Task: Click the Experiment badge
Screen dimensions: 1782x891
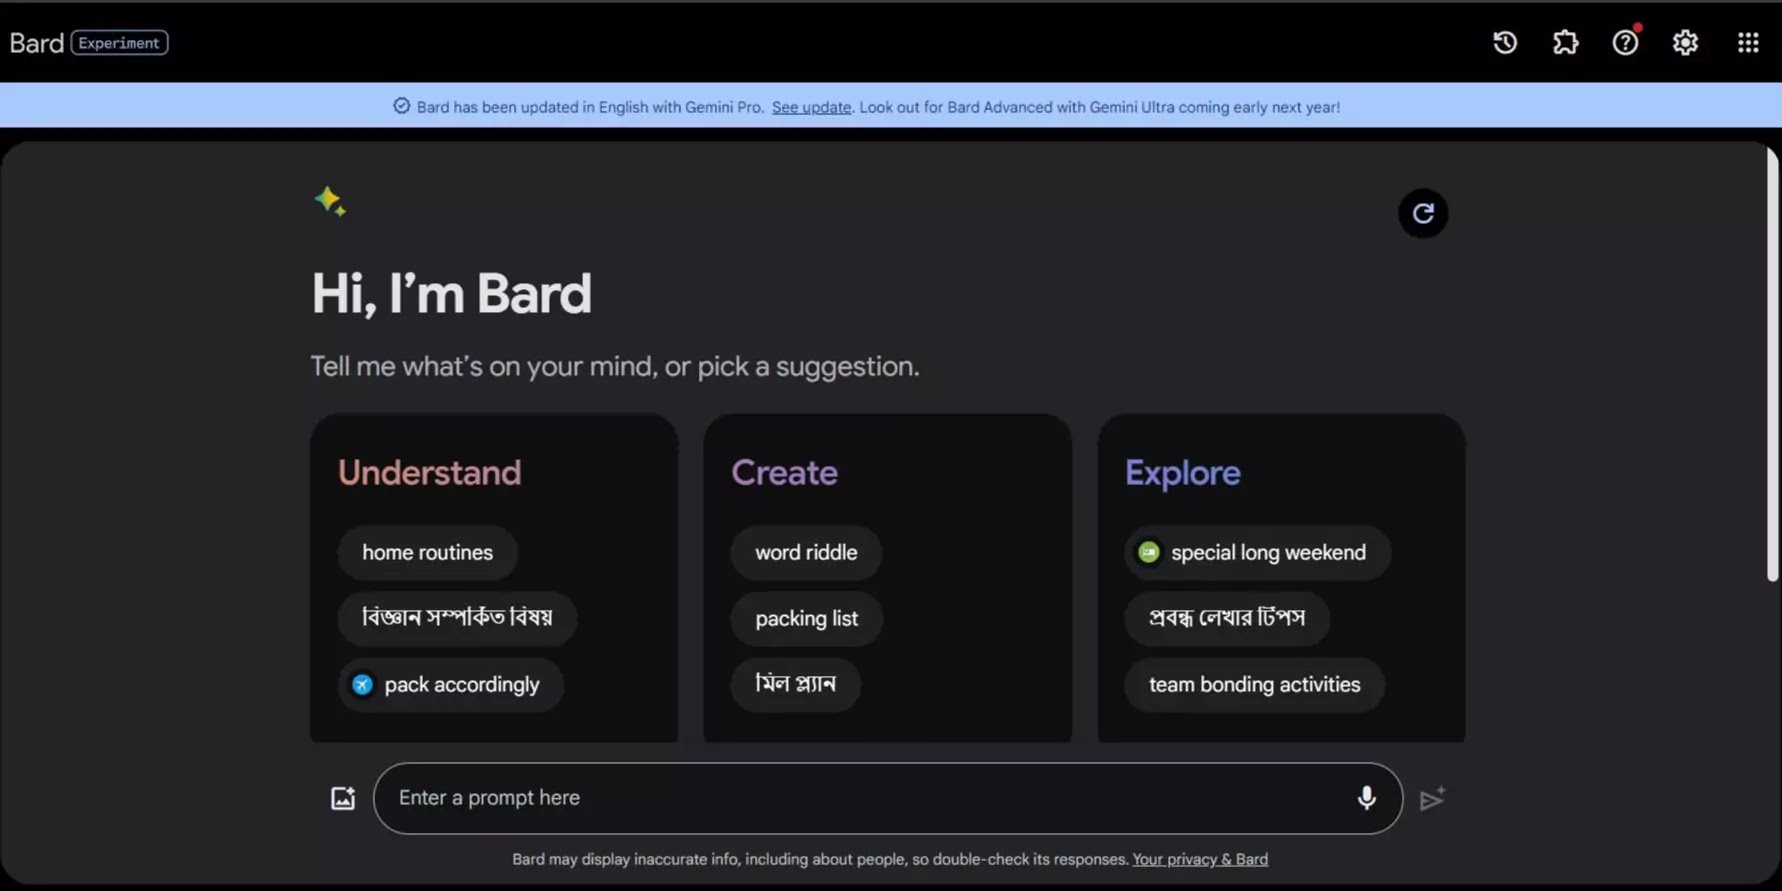Action: pyautogui.click(x=119, y=42)
